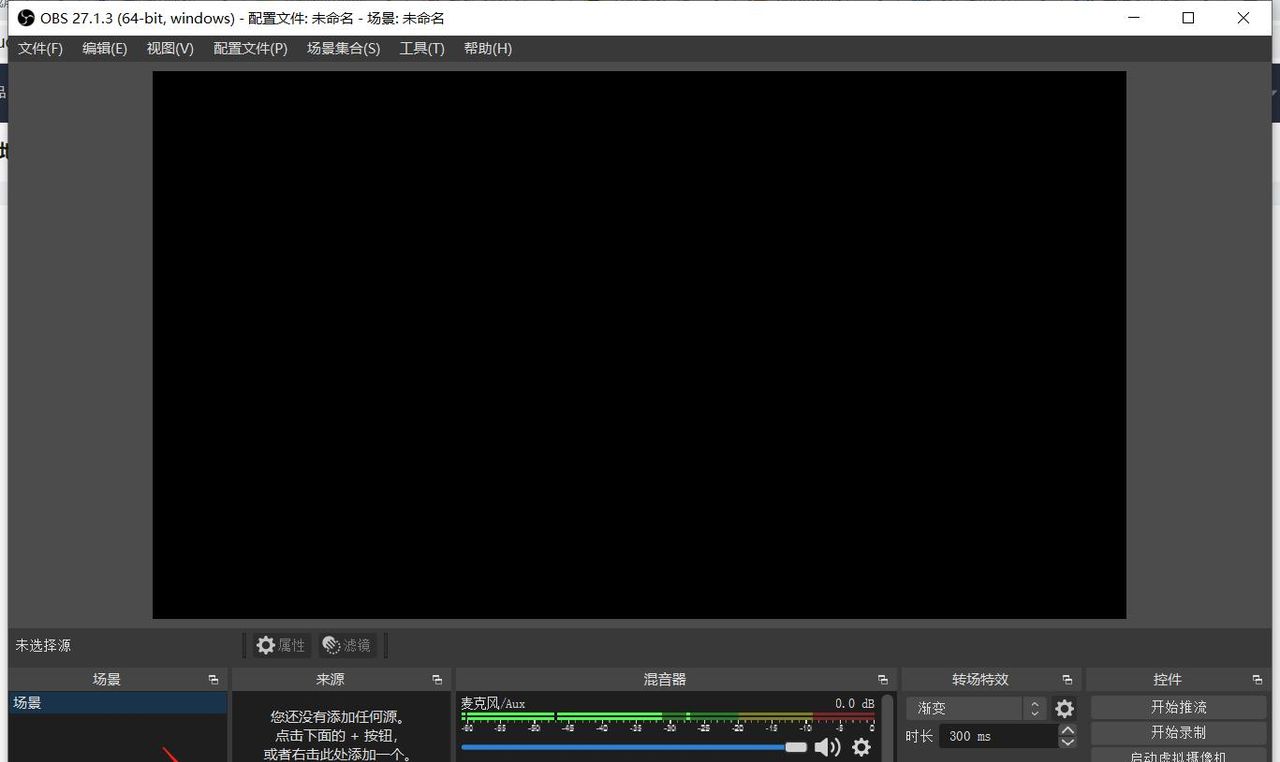Click the 0.0 dB level readout
1280x762 pixels.
(x=855, y=703)
